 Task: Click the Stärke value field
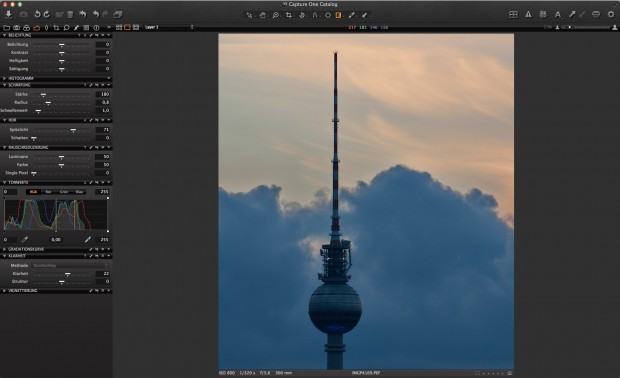(x=102, y=94)
